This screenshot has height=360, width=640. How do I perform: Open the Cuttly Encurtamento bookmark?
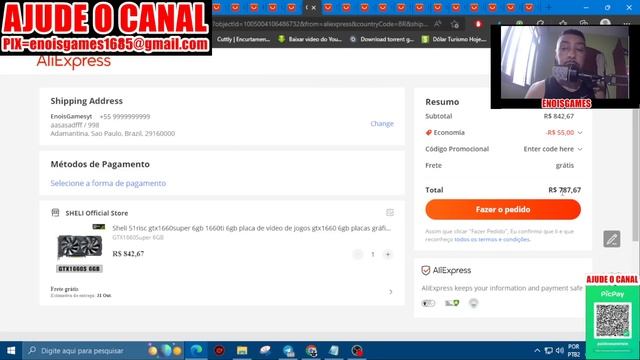click(x=243, y=39)
